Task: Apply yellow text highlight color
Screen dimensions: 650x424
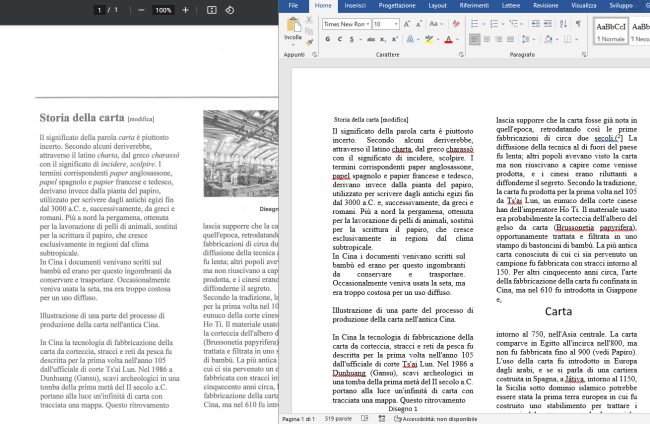Action: pyautogui.click(x=429, y=39)
